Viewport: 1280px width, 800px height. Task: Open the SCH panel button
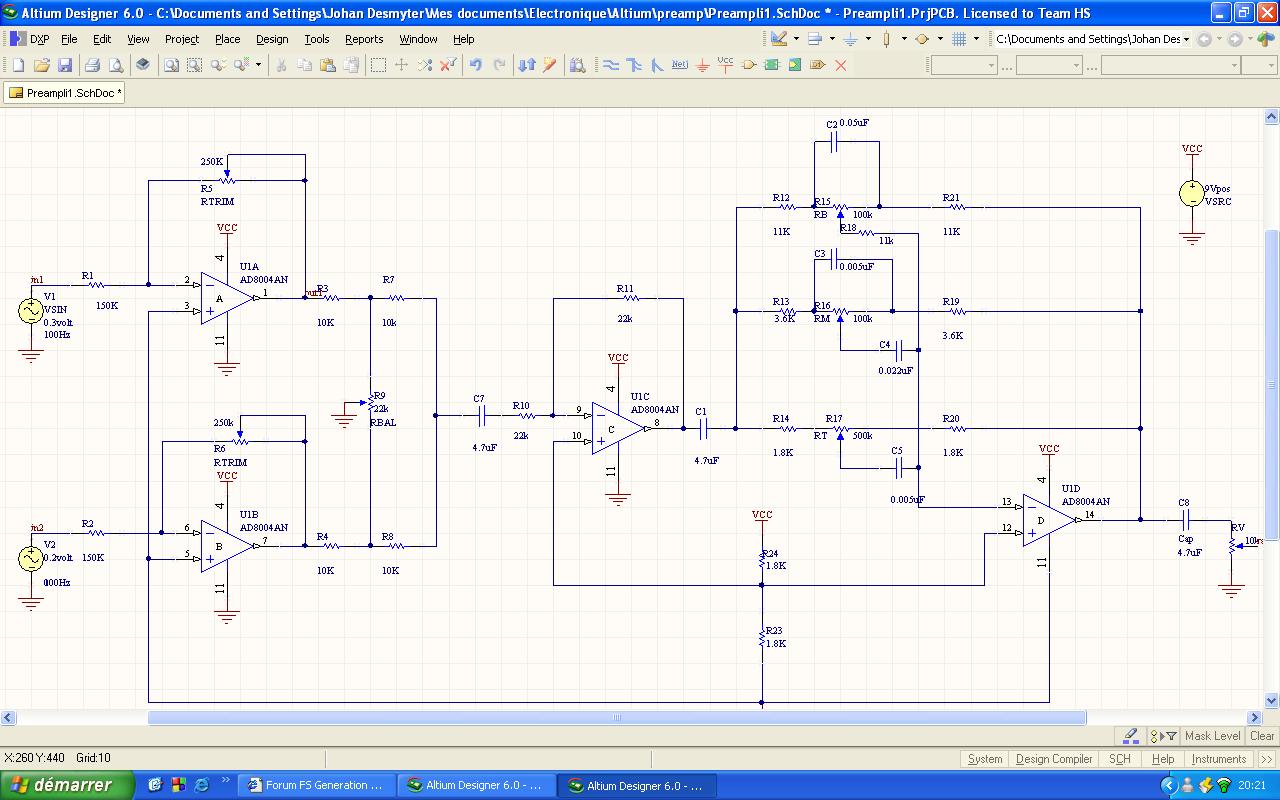point(1120,759)
